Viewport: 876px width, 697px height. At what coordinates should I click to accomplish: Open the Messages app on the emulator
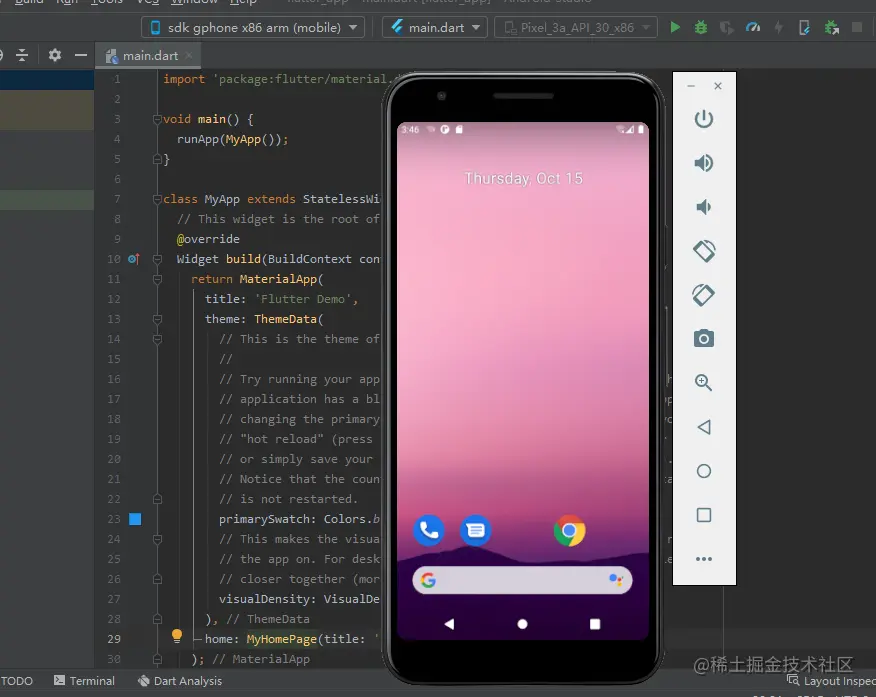pos(476,531)
